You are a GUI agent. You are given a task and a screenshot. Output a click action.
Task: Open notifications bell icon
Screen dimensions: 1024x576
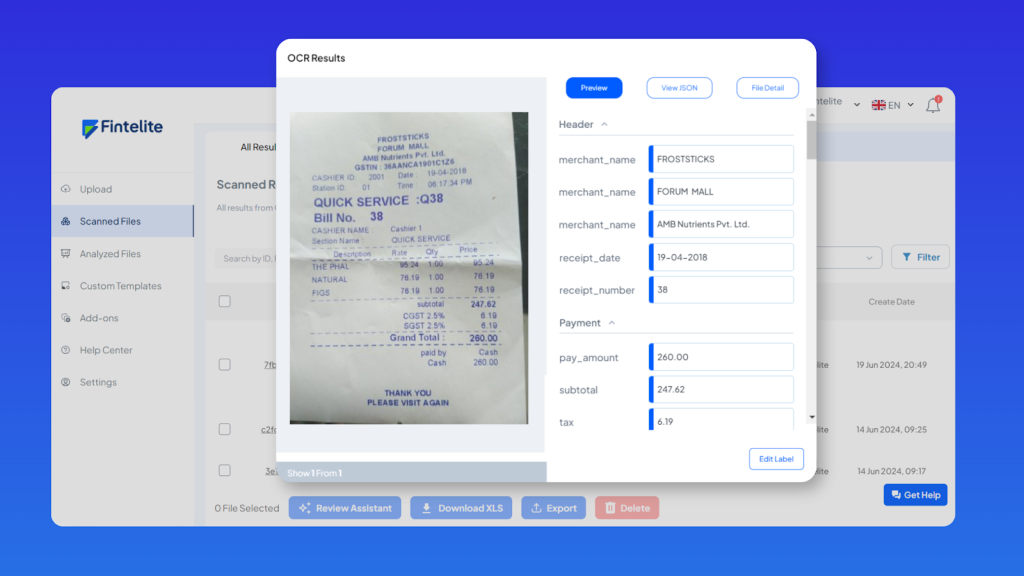pyautogui.click(x=933, y=105)
